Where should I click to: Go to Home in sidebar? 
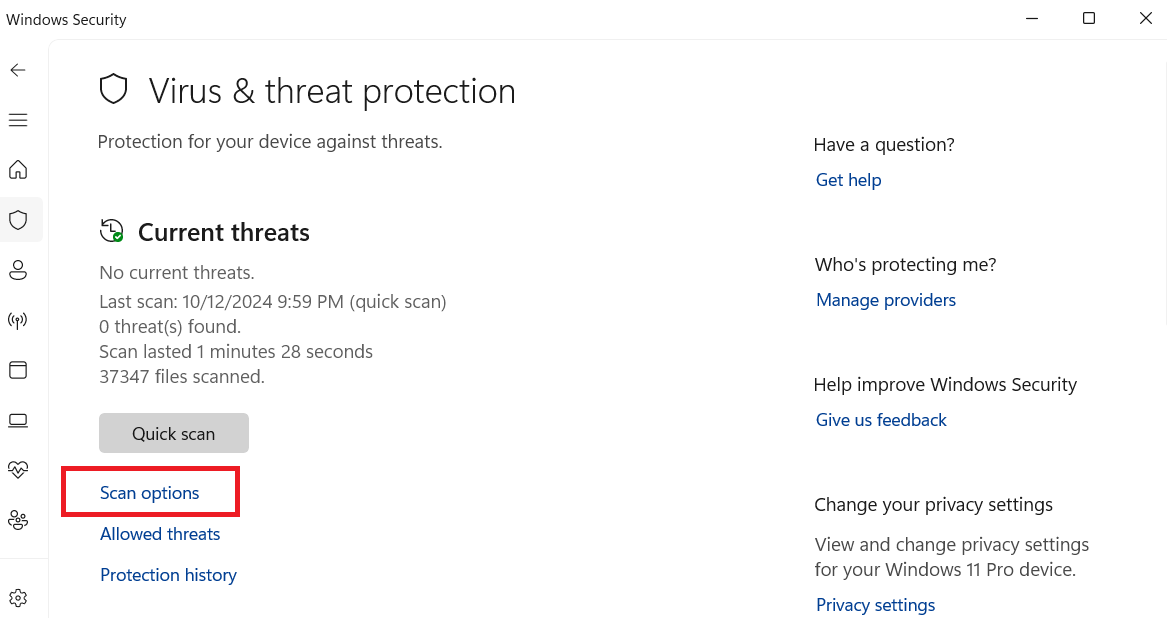click(18, 170)
